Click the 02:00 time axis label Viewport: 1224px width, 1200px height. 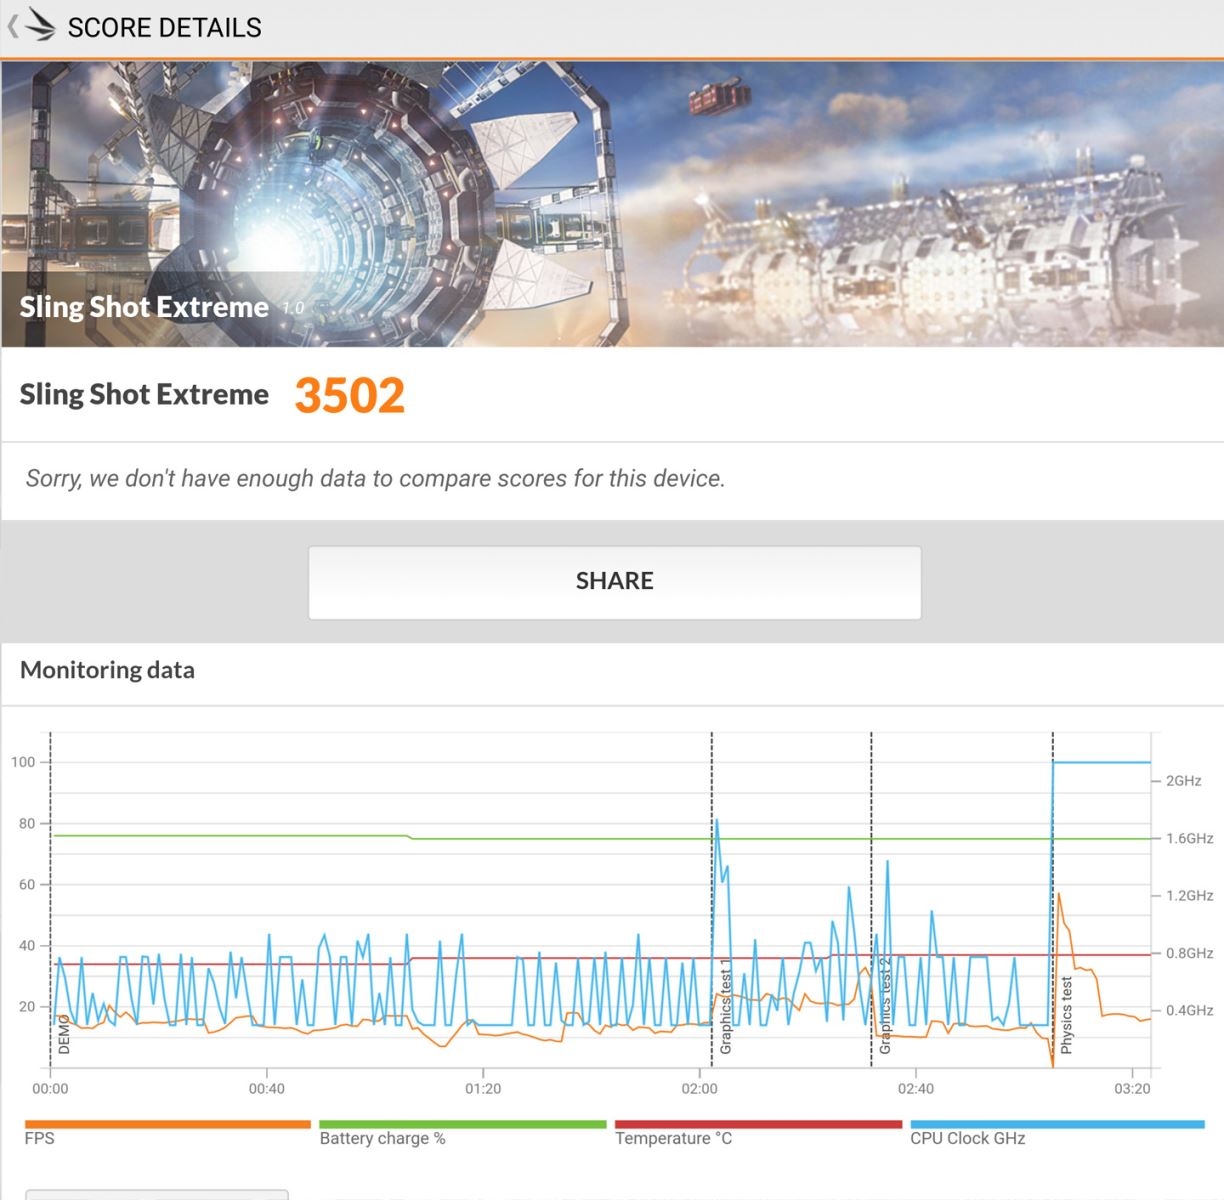699,1089
